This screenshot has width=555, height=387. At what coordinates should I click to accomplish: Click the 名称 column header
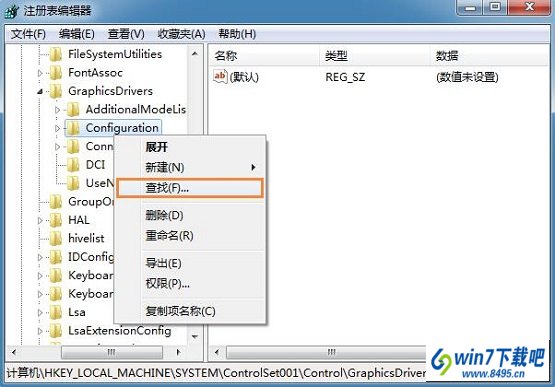[x=264, y=56]
